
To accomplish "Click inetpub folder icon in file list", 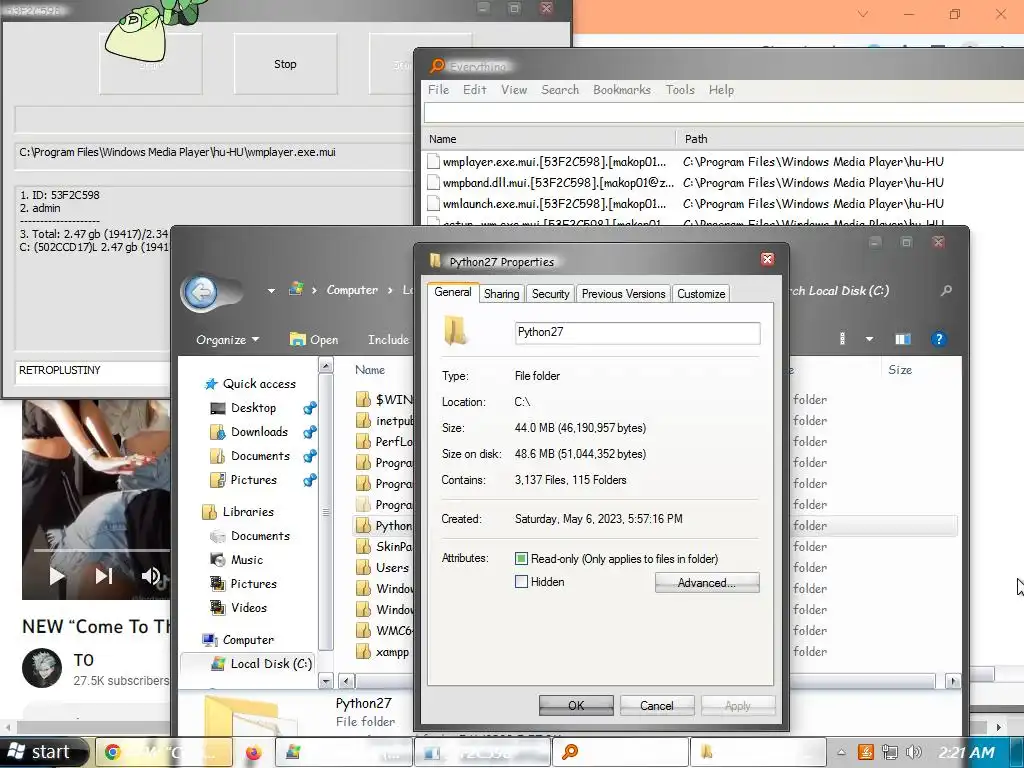I will pos(364,421).
